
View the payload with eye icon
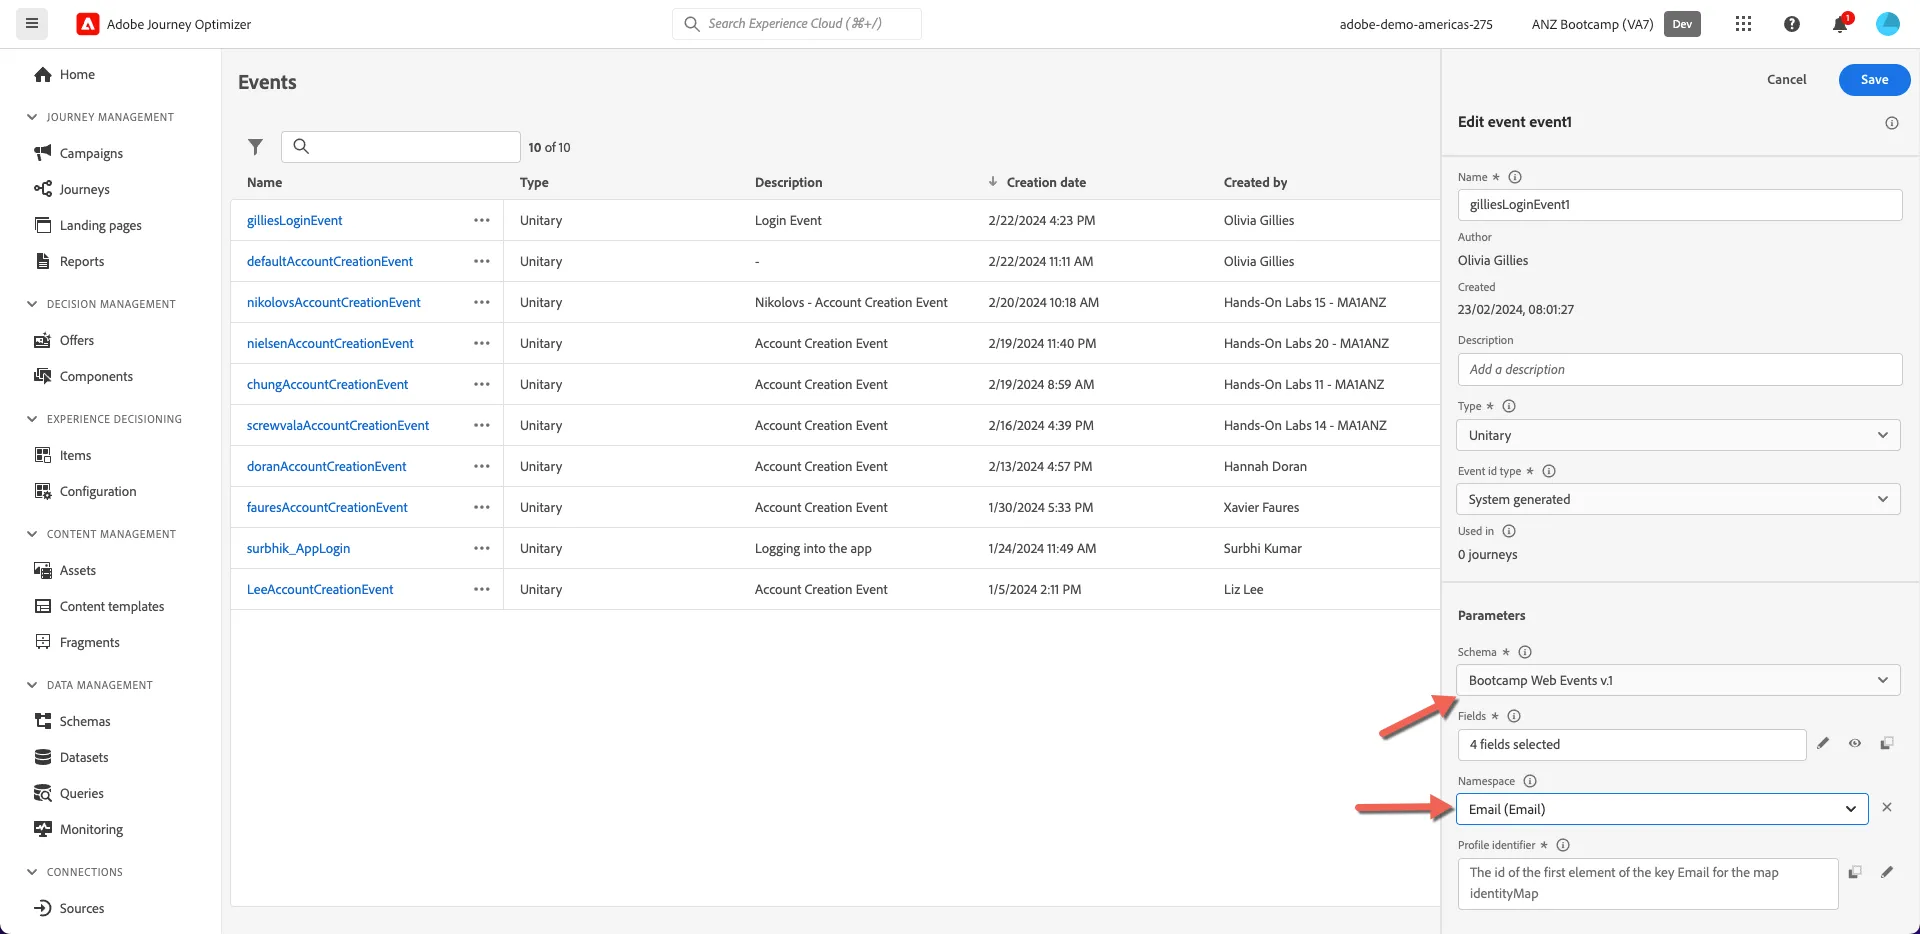point(1855,743)
